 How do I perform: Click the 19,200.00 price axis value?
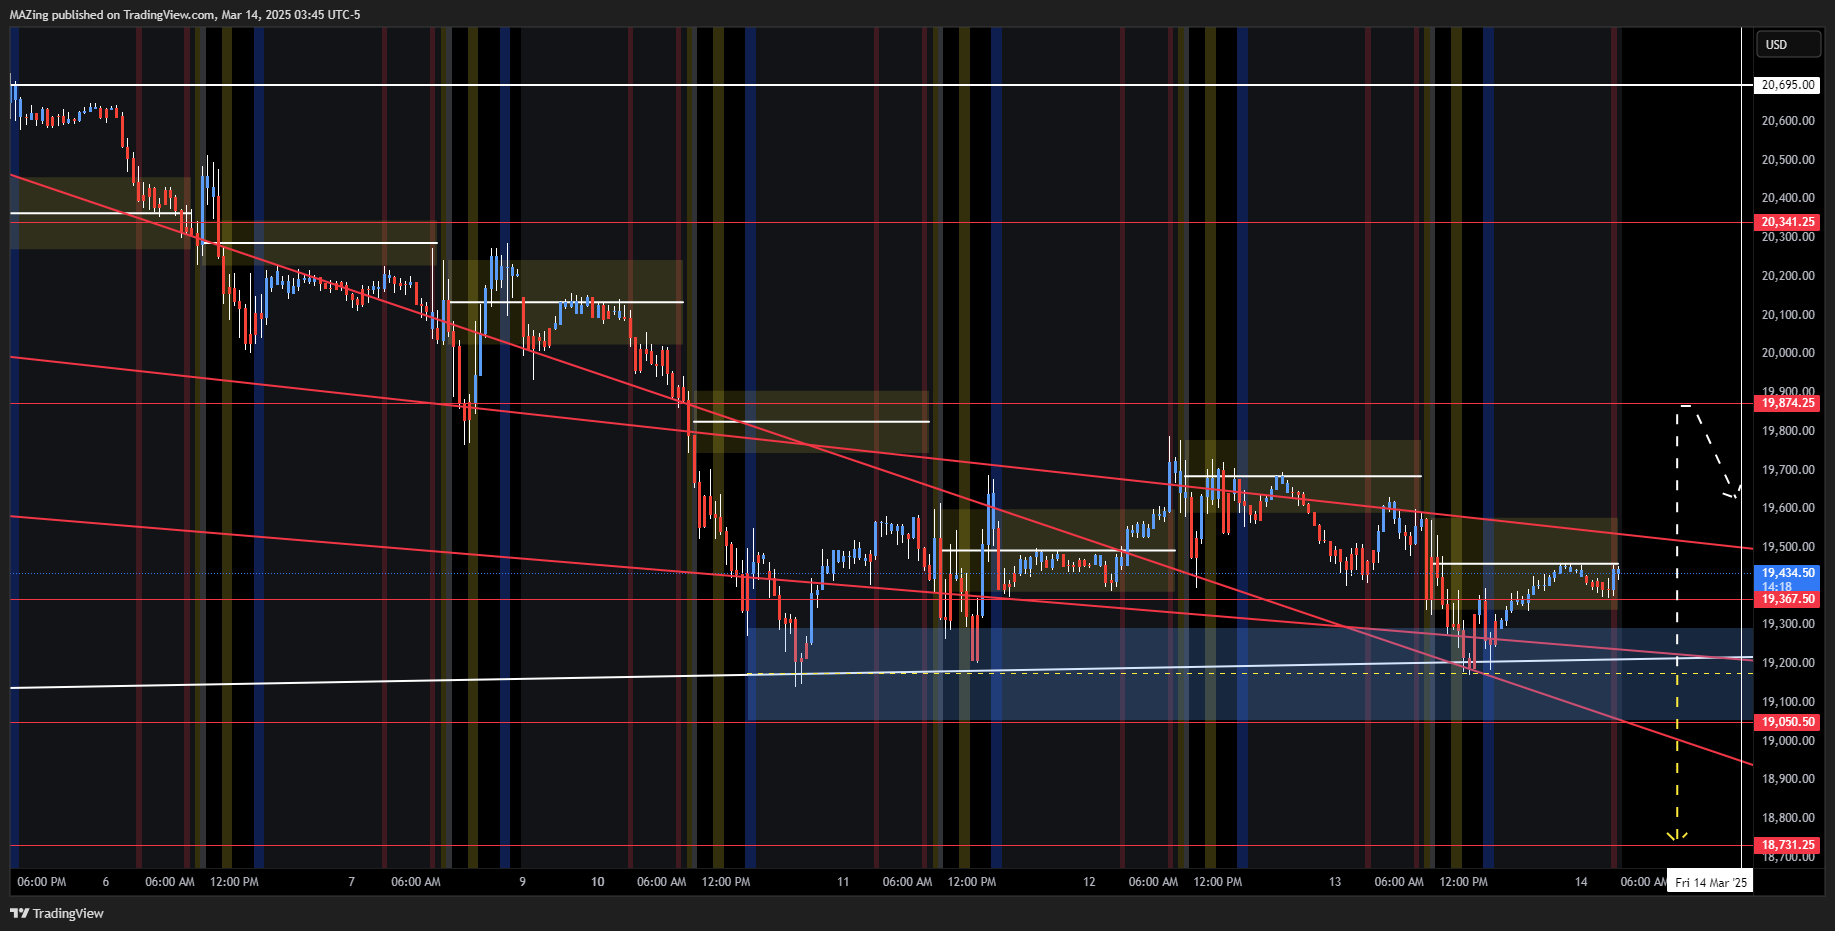[x=1788, y=663]
